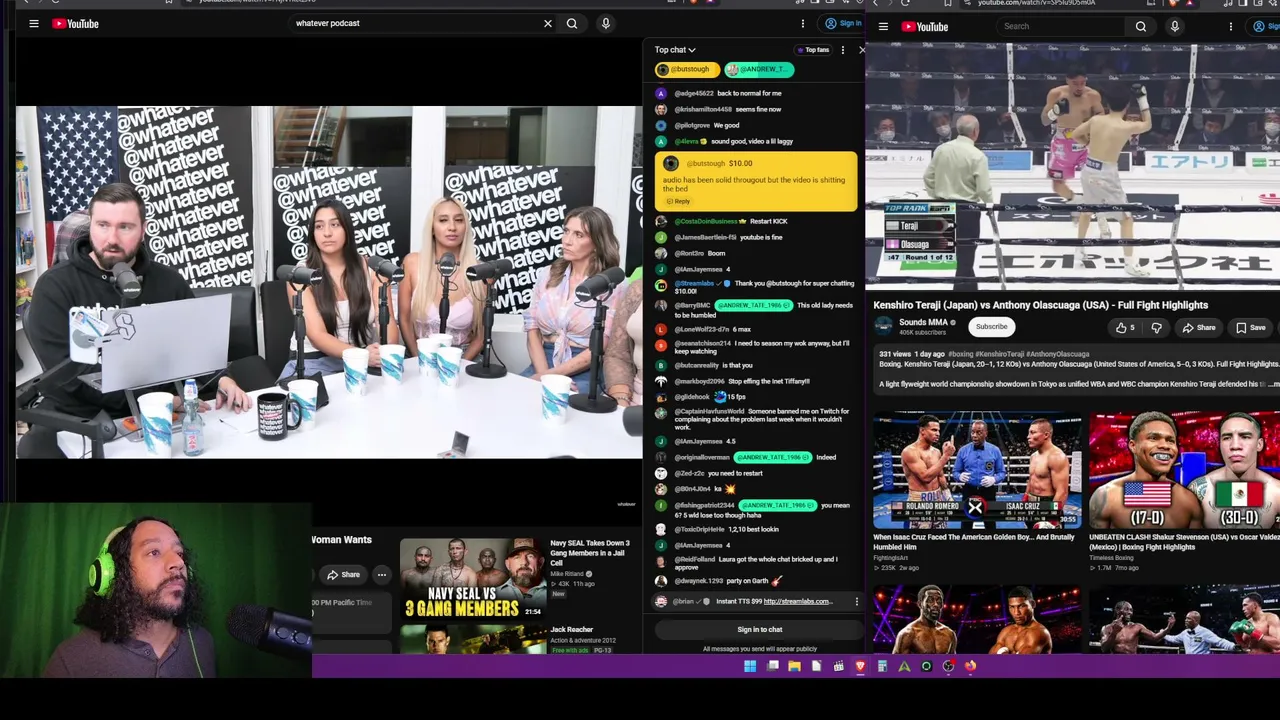Viewport: 1280px width, 720px height.
Task: Click #KenshiroTeraji hashtag in description
Action: (x=1000, y=354)
